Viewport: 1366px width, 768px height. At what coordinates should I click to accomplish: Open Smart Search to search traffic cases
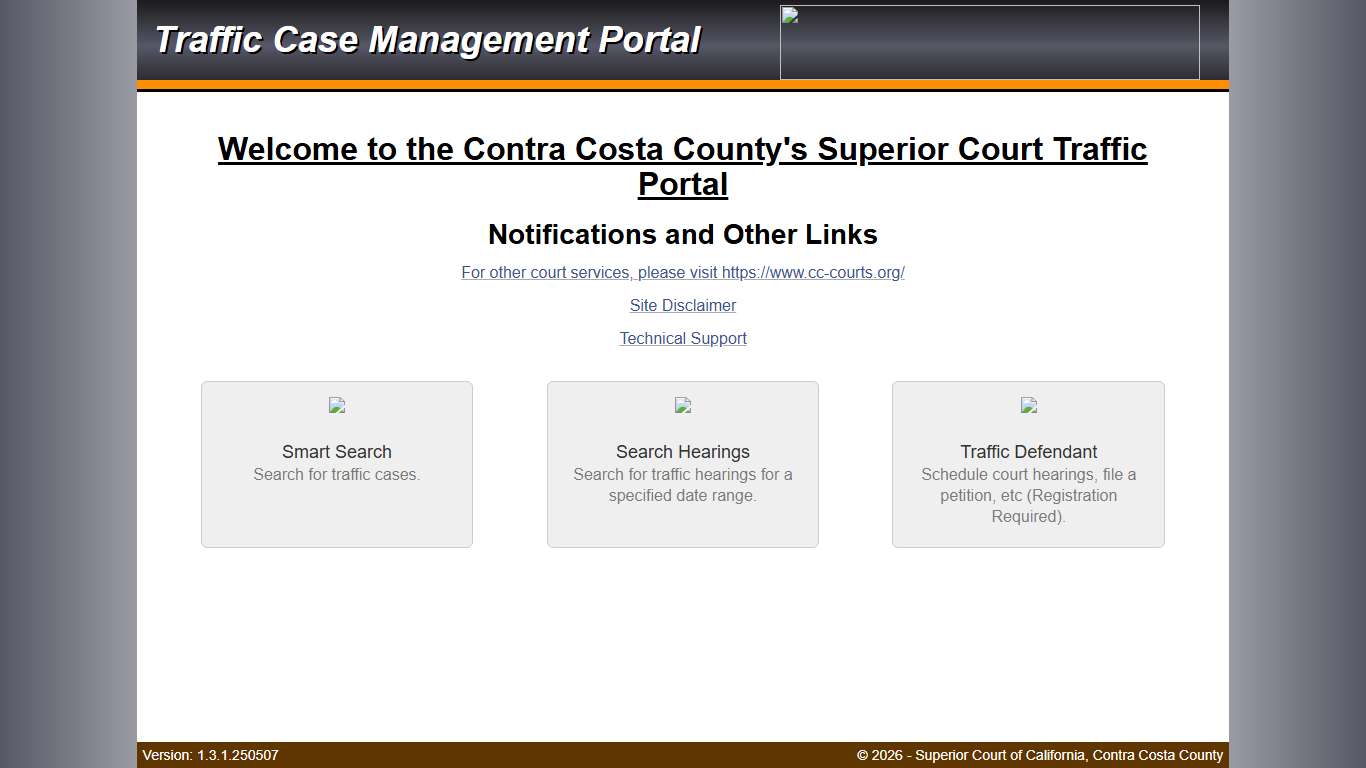pyautogui.click(x=336, y=464)
